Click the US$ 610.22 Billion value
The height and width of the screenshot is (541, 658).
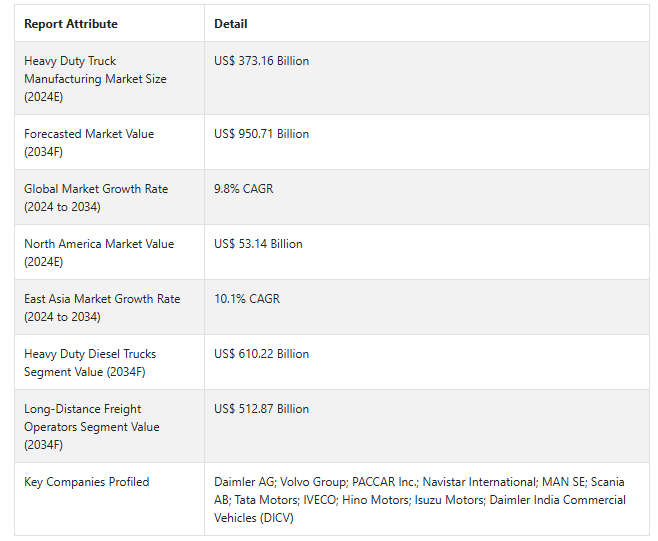(x=261, y=354)
